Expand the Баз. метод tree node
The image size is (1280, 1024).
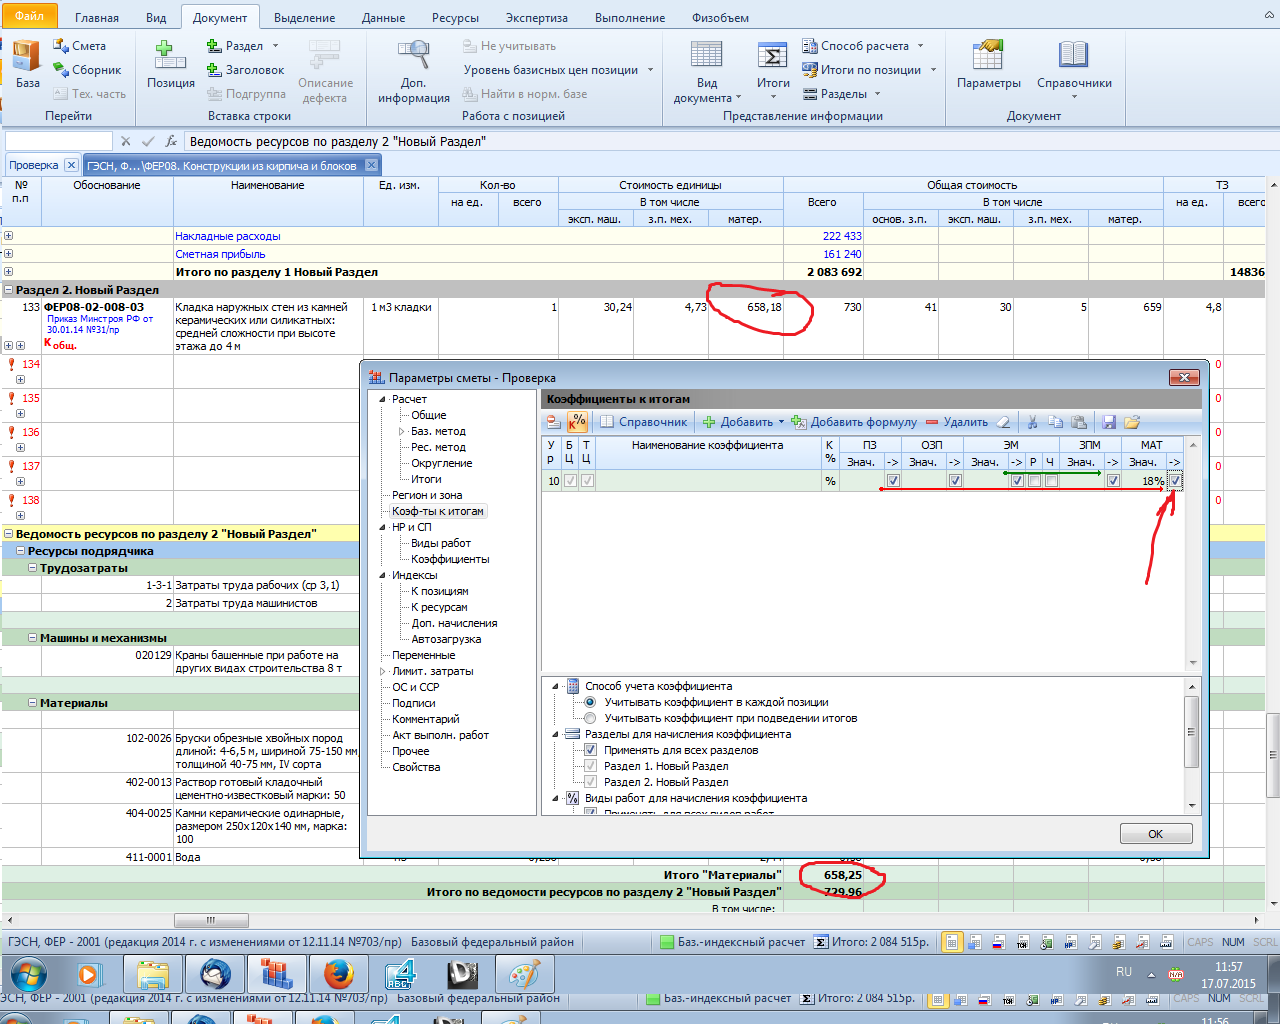click(x=402, y=431)
